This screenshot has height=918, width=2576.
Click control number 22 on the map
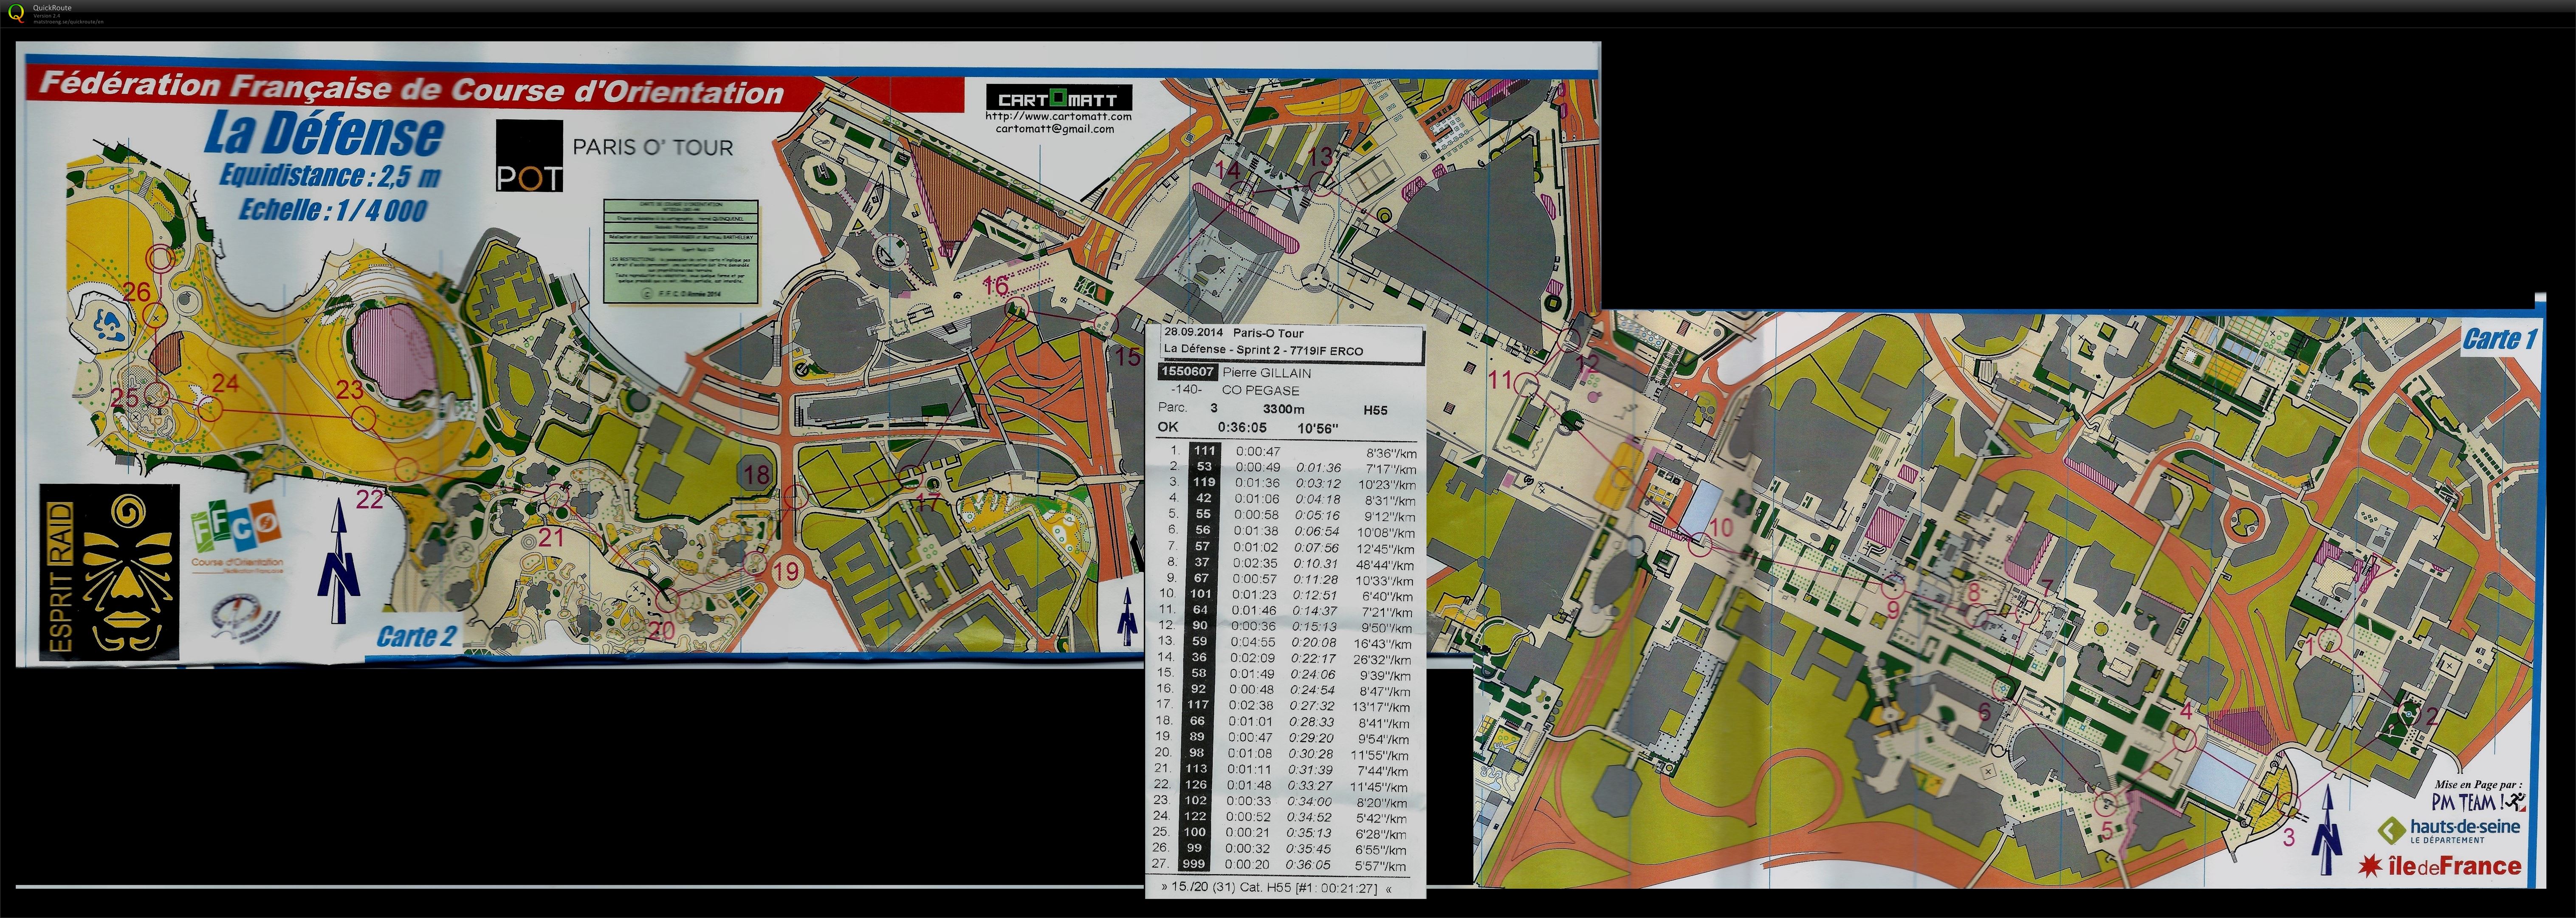[370, 499]
